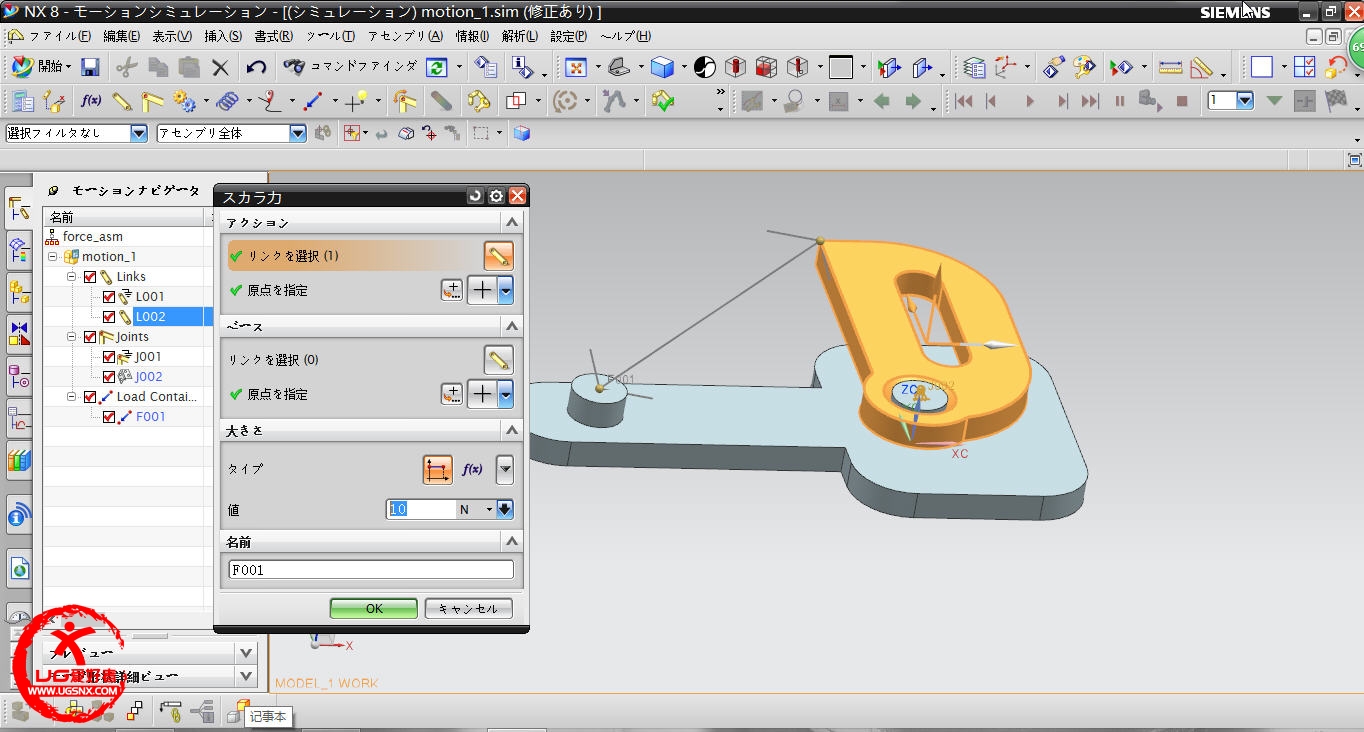Open the Analysis menu
The width and height of the screenshot is (1364, 732).
520,36
